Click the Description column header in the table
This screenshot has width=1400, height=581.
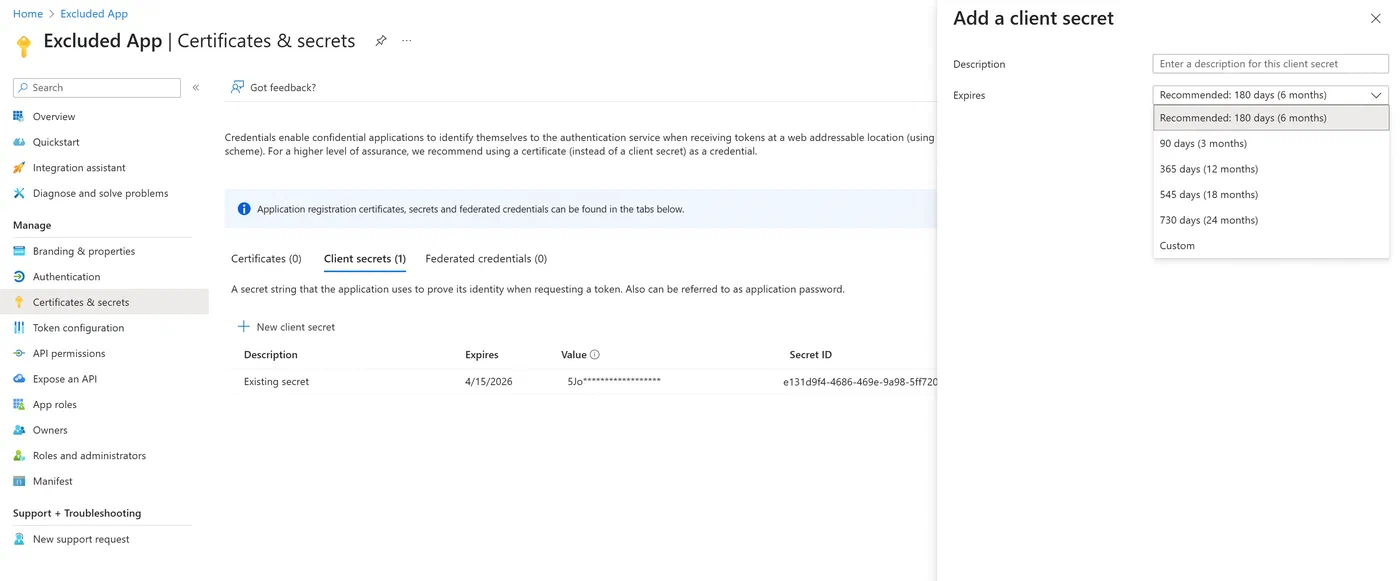tap(271, 355)
